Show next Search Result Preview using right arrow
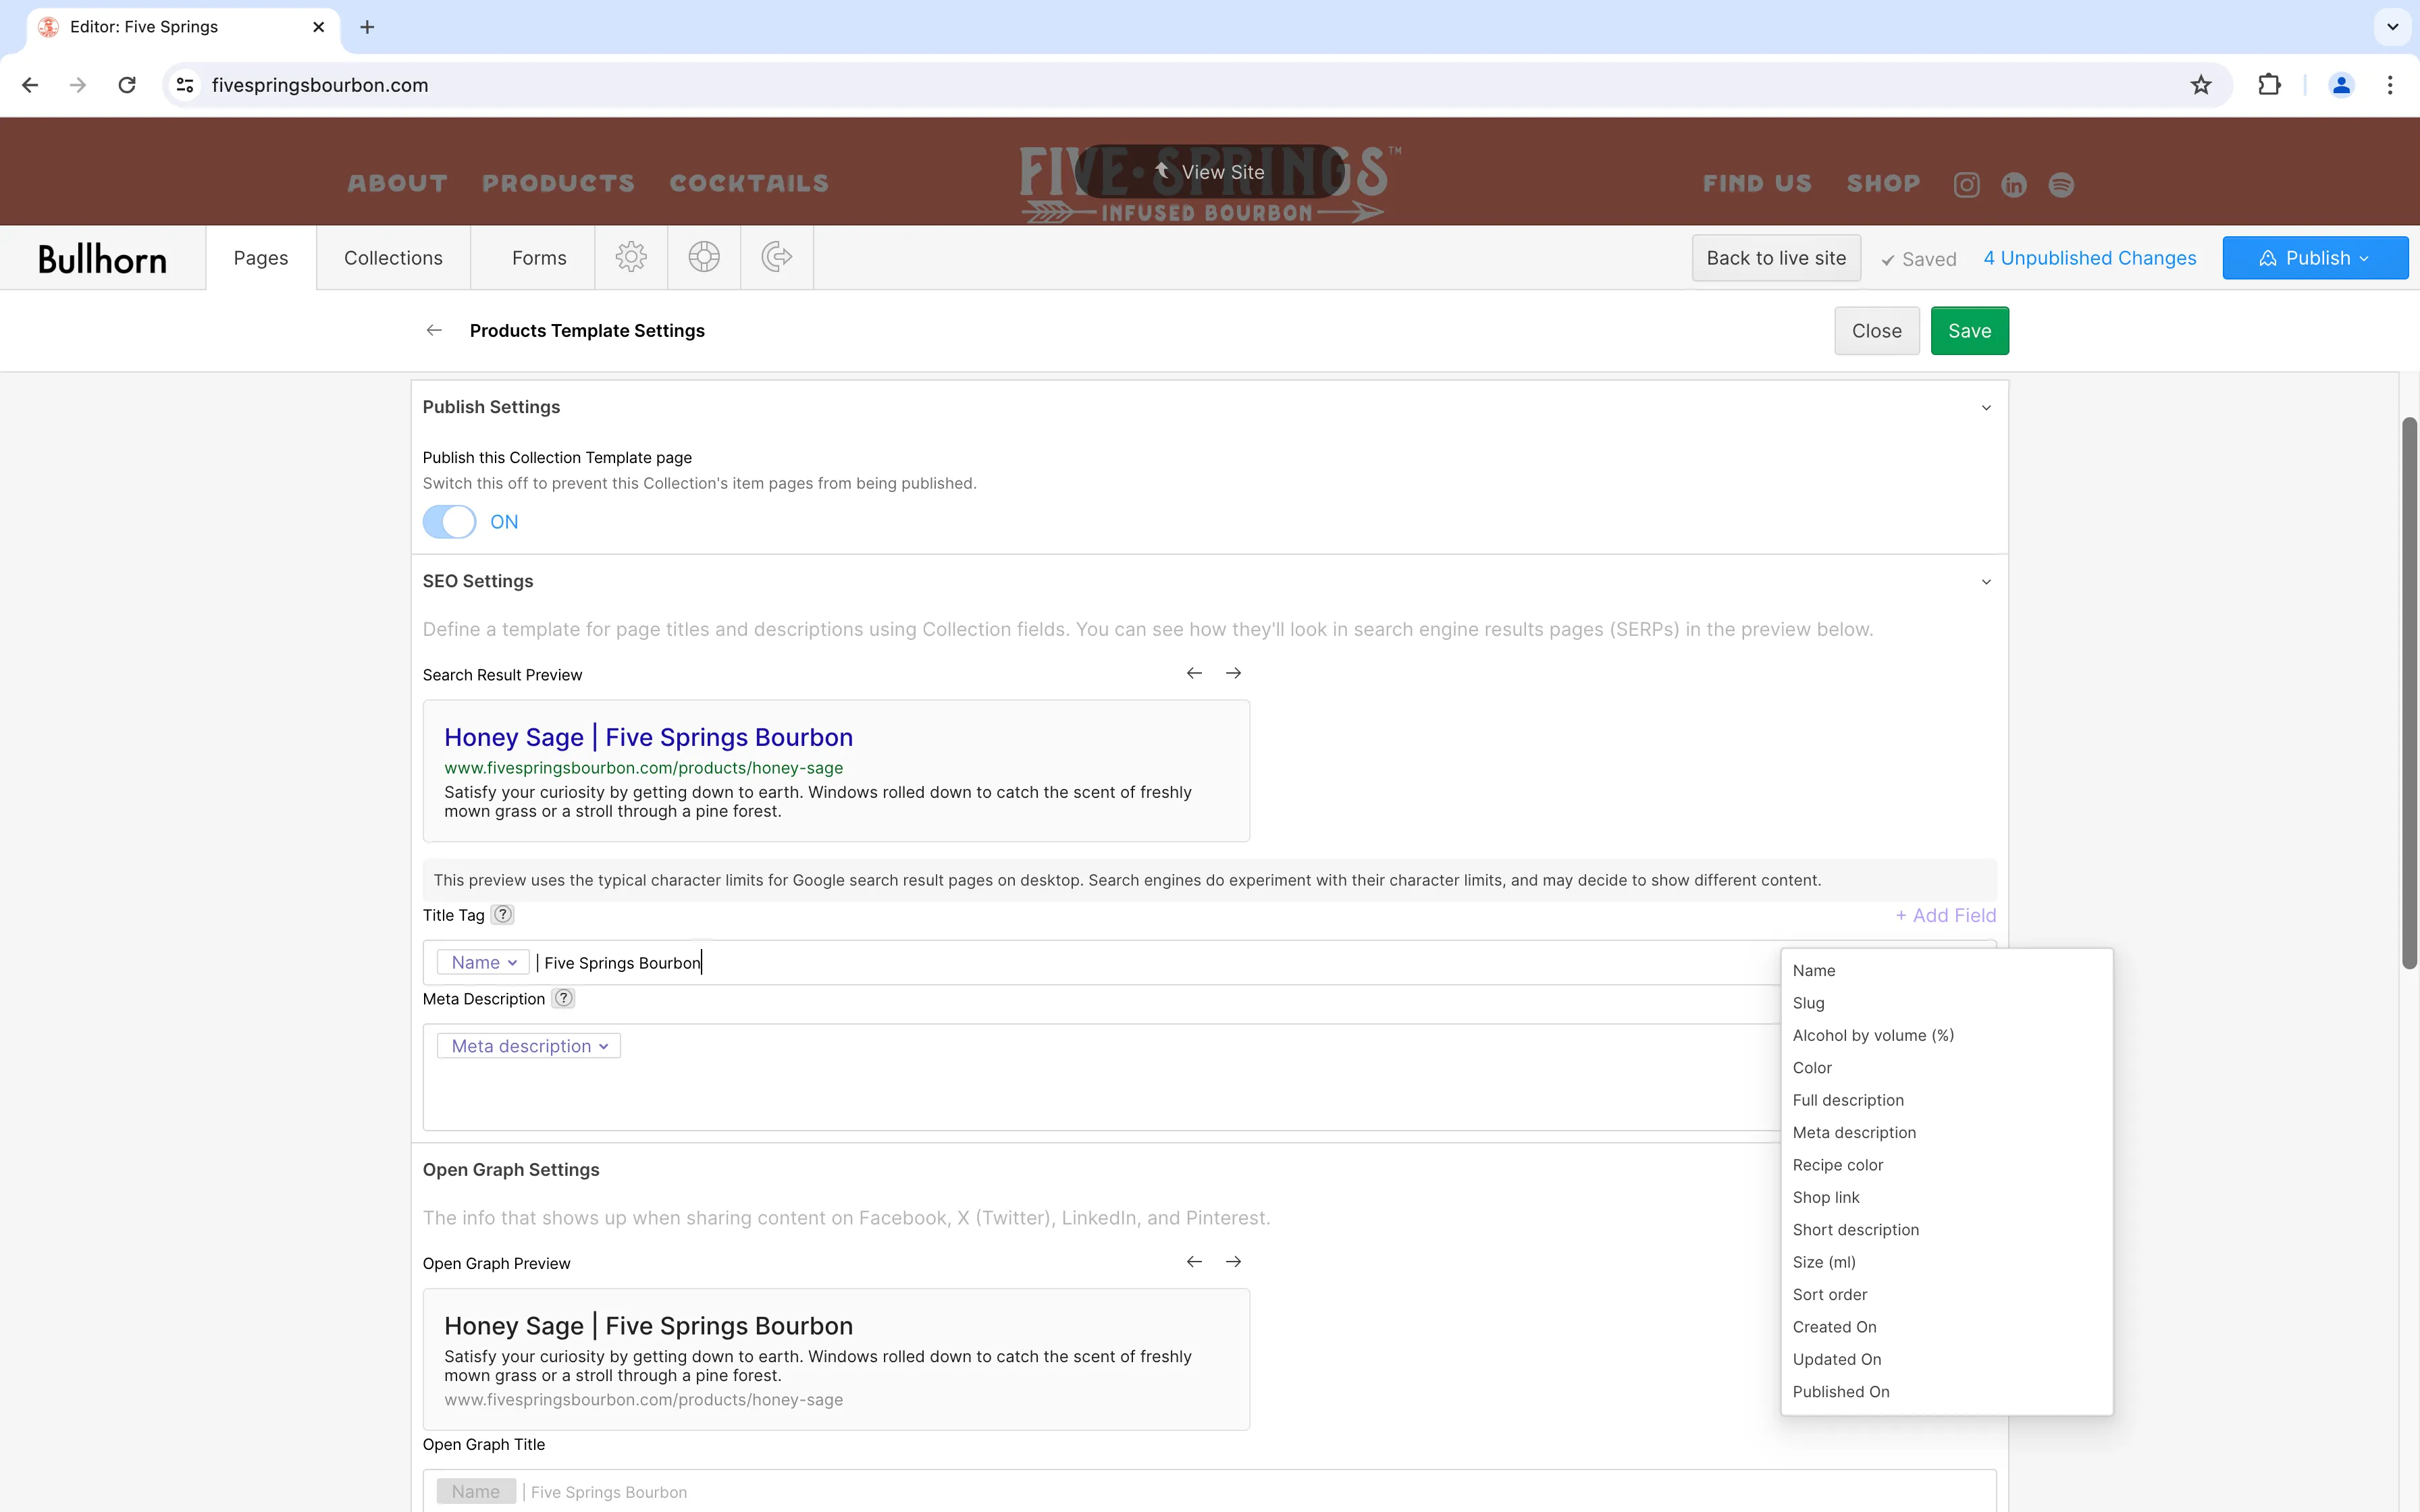The height and width of the screenshot is (1512, 2420). click(x=1233, y=673)
